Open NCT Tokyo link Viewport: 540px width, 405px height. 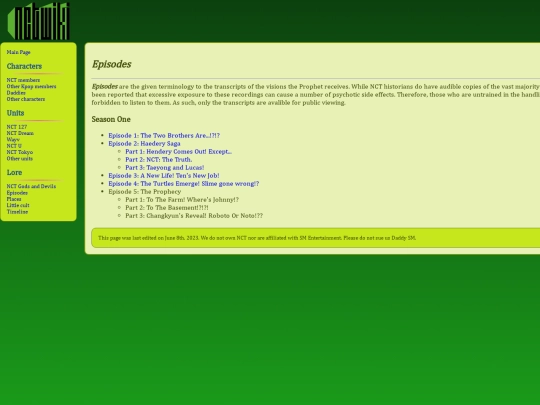click(20, 152)
